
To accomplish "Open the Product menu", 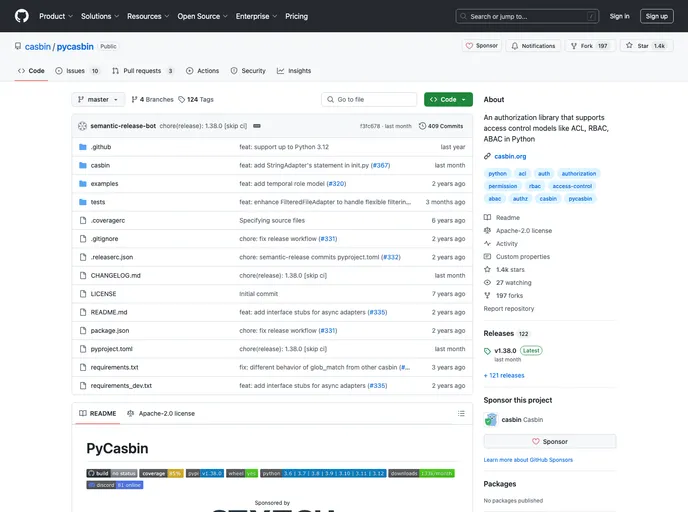I will click(56, 16).
